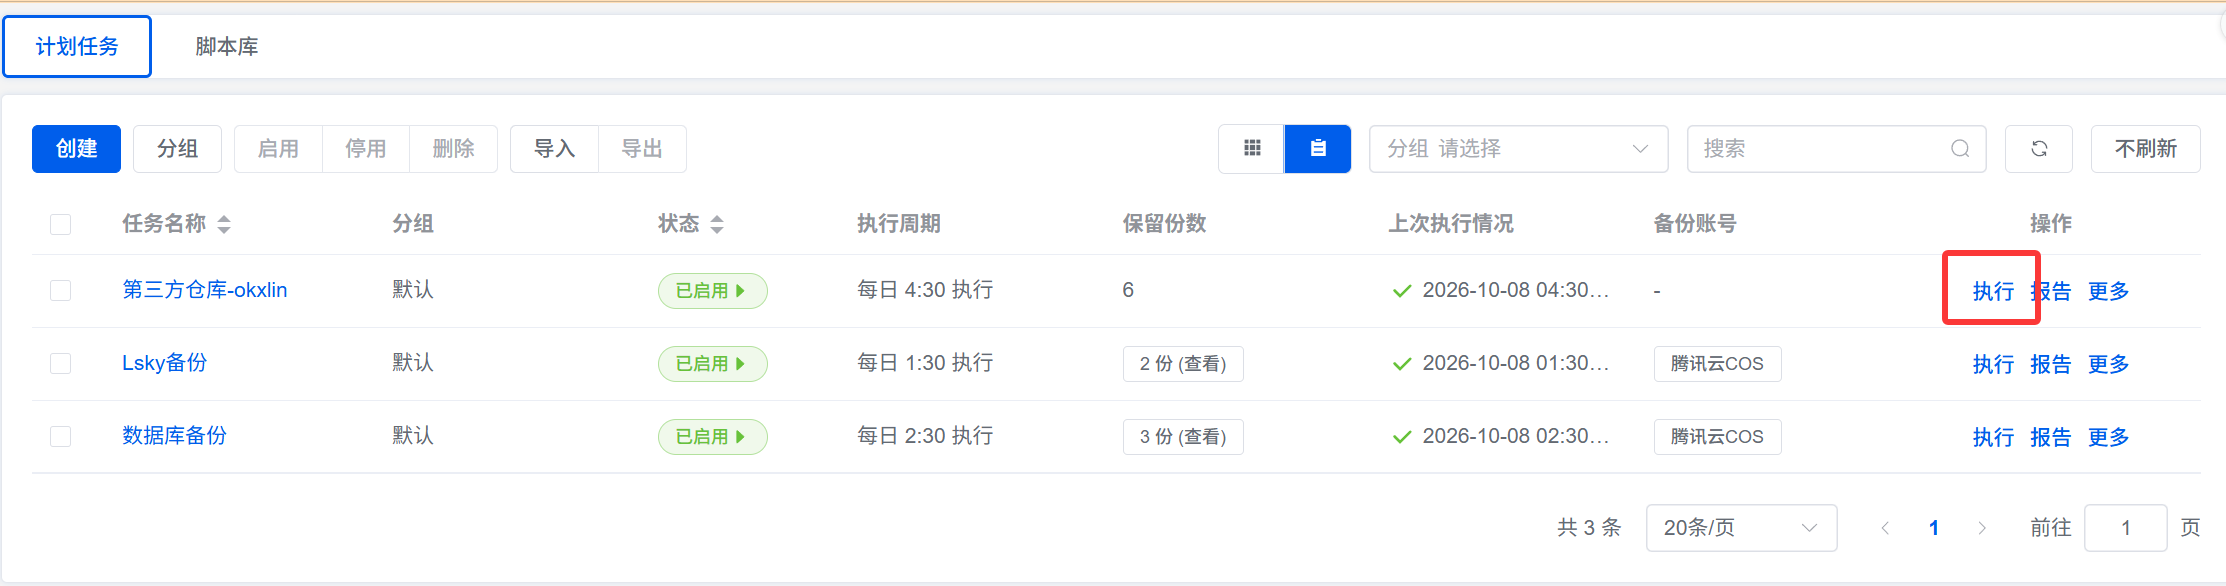Toggle 已启用 status for Lsky备份
Image resolution: width=2226 pixels, height=586 pixels.
tap(712, 364)
